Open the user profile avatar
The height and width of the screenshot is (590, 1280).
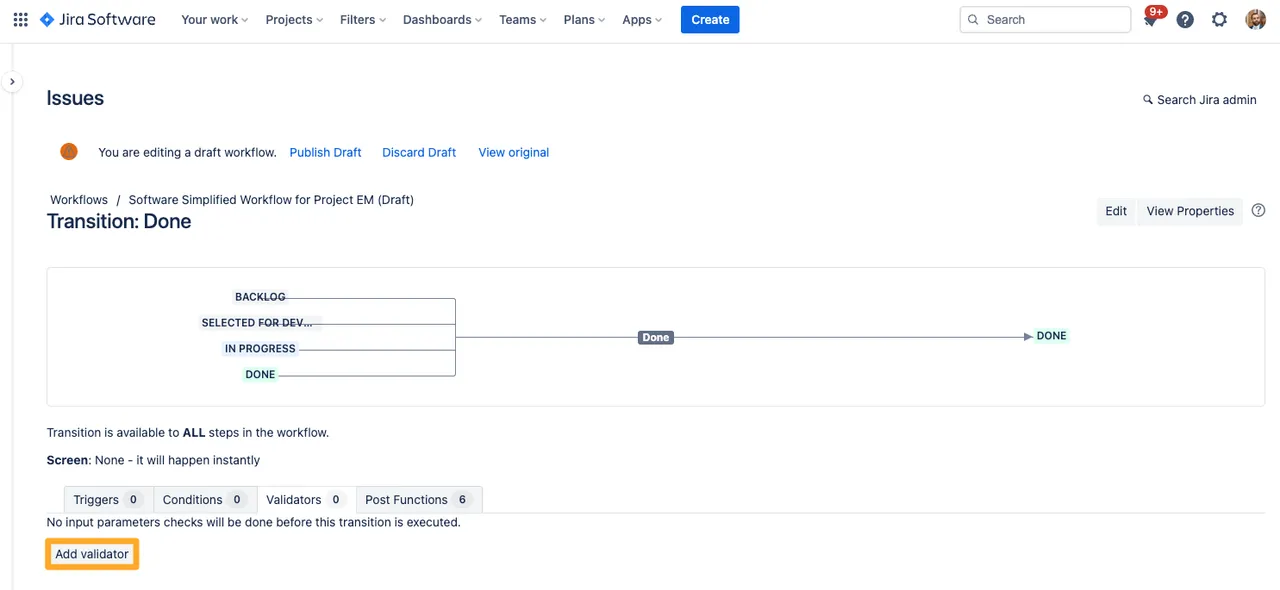[1255, 19]
